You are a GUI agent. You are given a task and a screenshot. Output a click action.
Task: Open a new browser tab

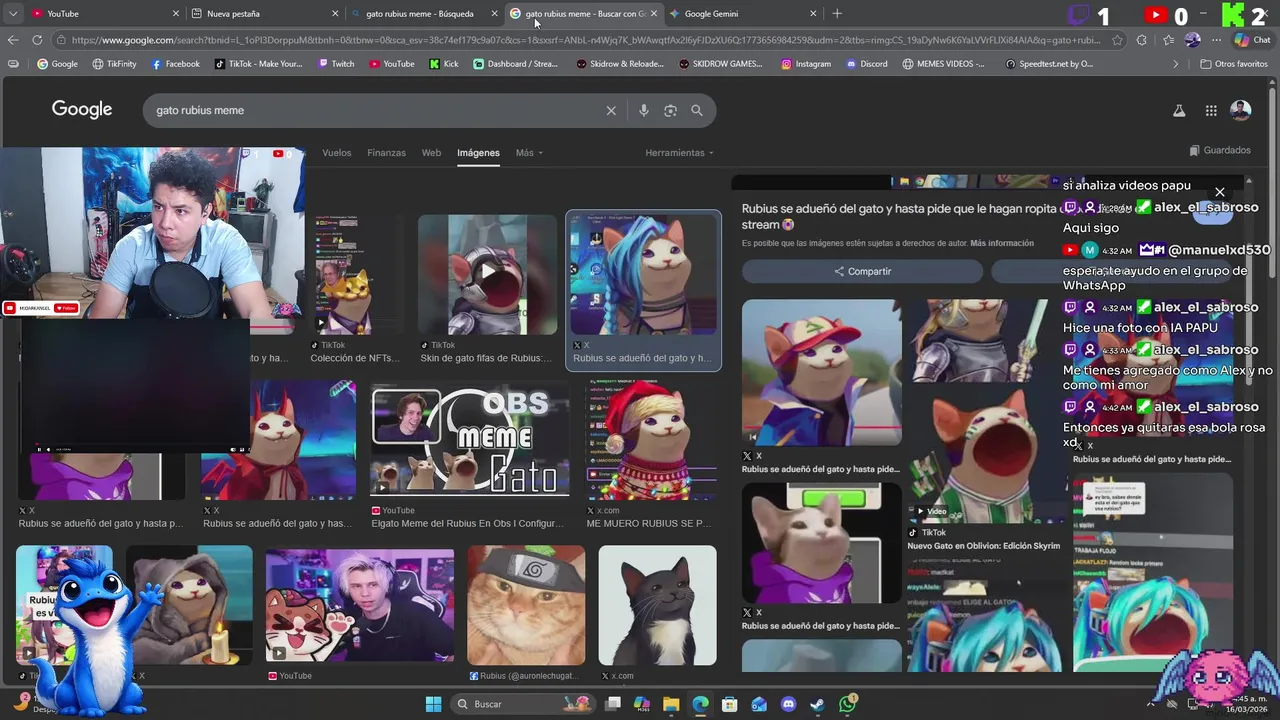coord(837,13)
